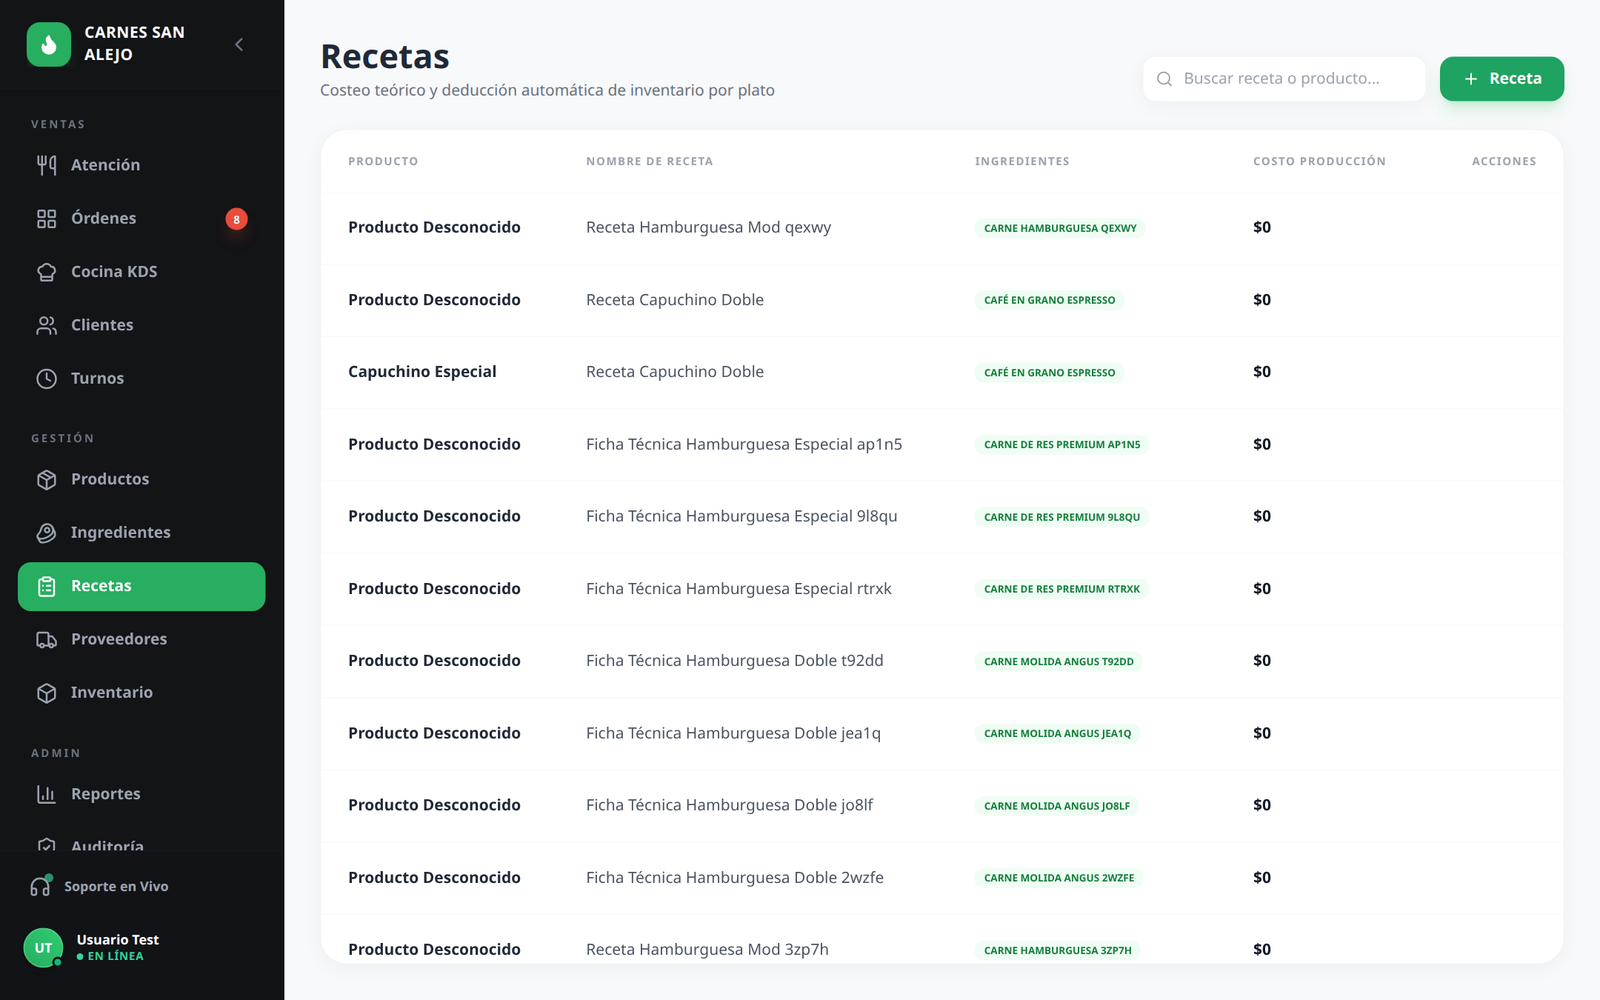The image size is (1600, 1000).
Task: Click the Reportes bar chart icon
Action: click(x=47, y=794)
